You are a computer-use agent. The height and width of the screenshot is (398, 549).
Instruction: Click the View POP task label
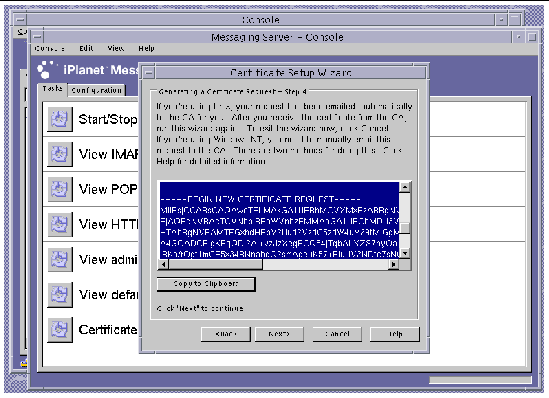click(x=108, y=189)
